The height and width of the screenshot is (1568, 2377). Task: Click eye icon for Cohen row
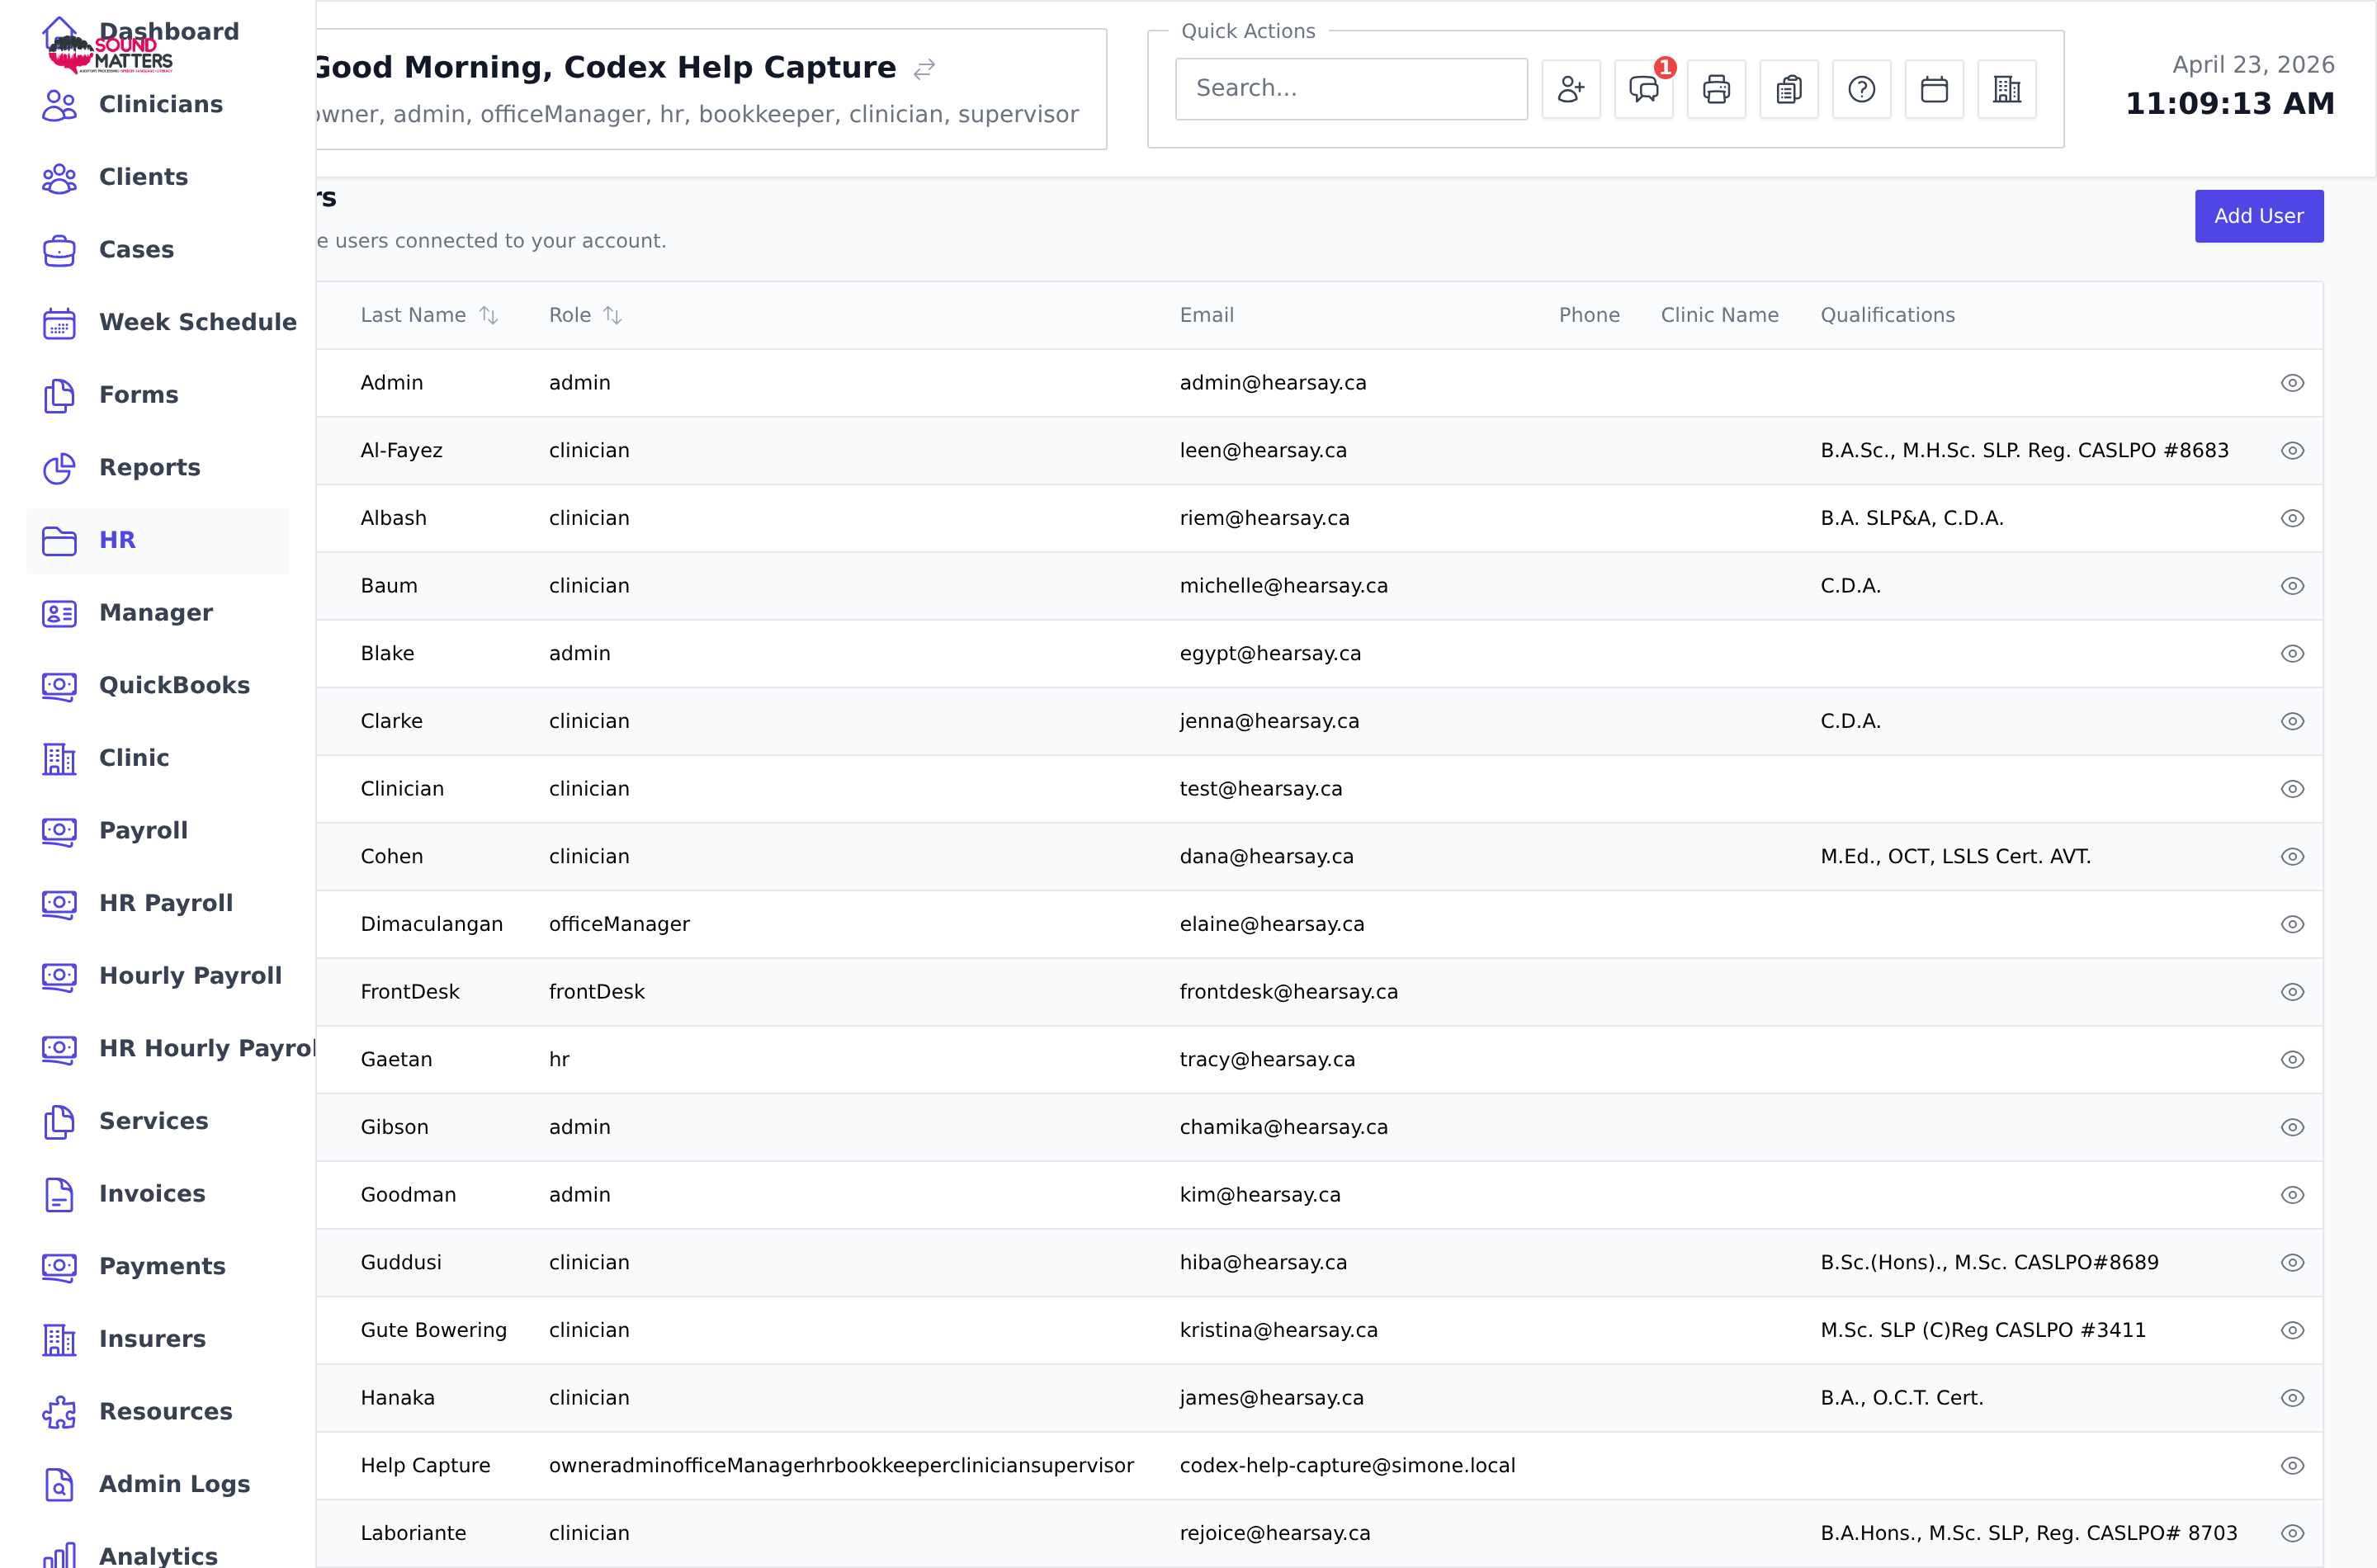point(2292,857)
